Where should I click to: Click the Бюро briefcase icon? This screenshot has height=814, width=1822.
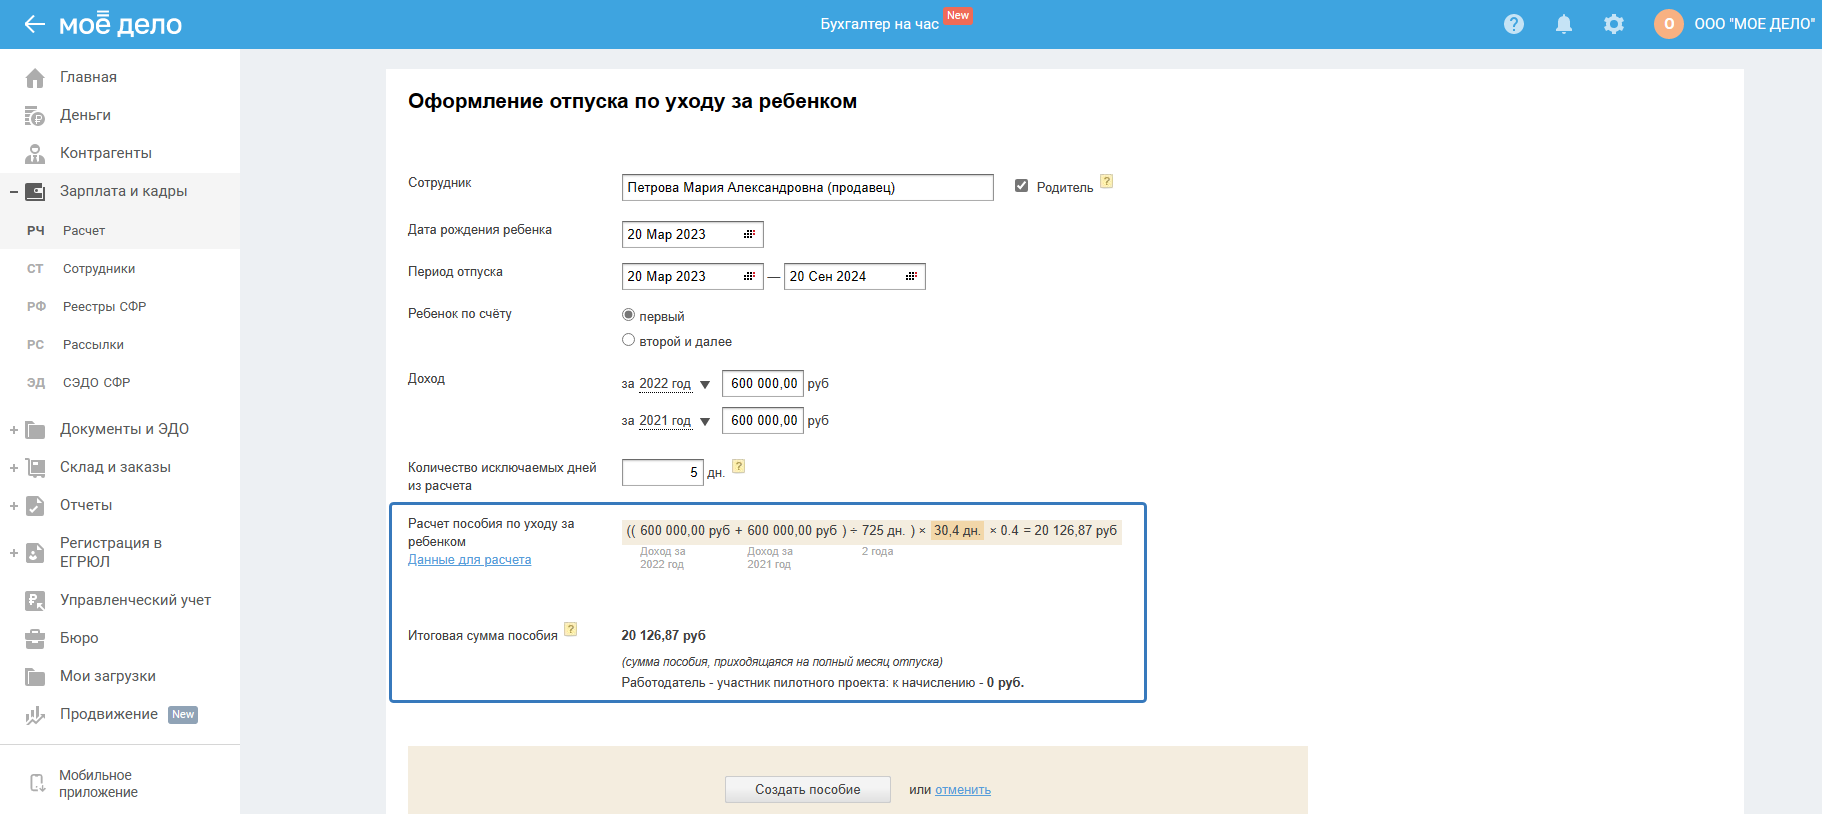(35, 638)
